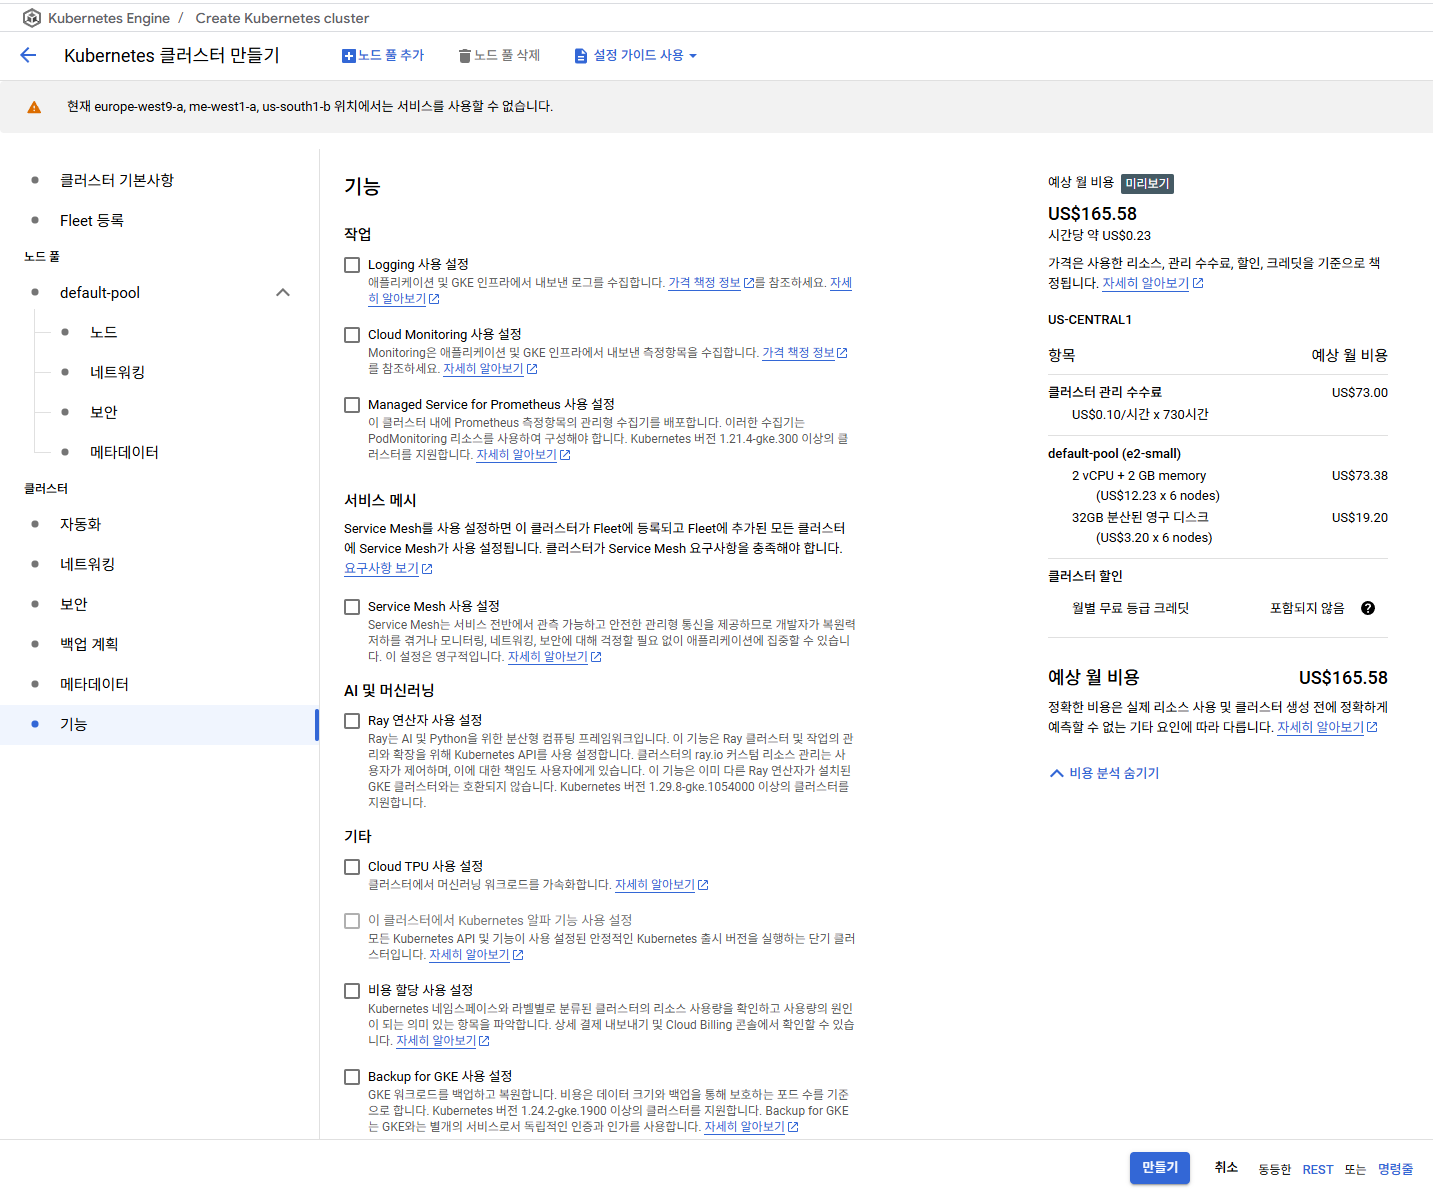Click the delete node pool trash icon
This screenshot has height=1193, width=1433.
click(465, 56)
